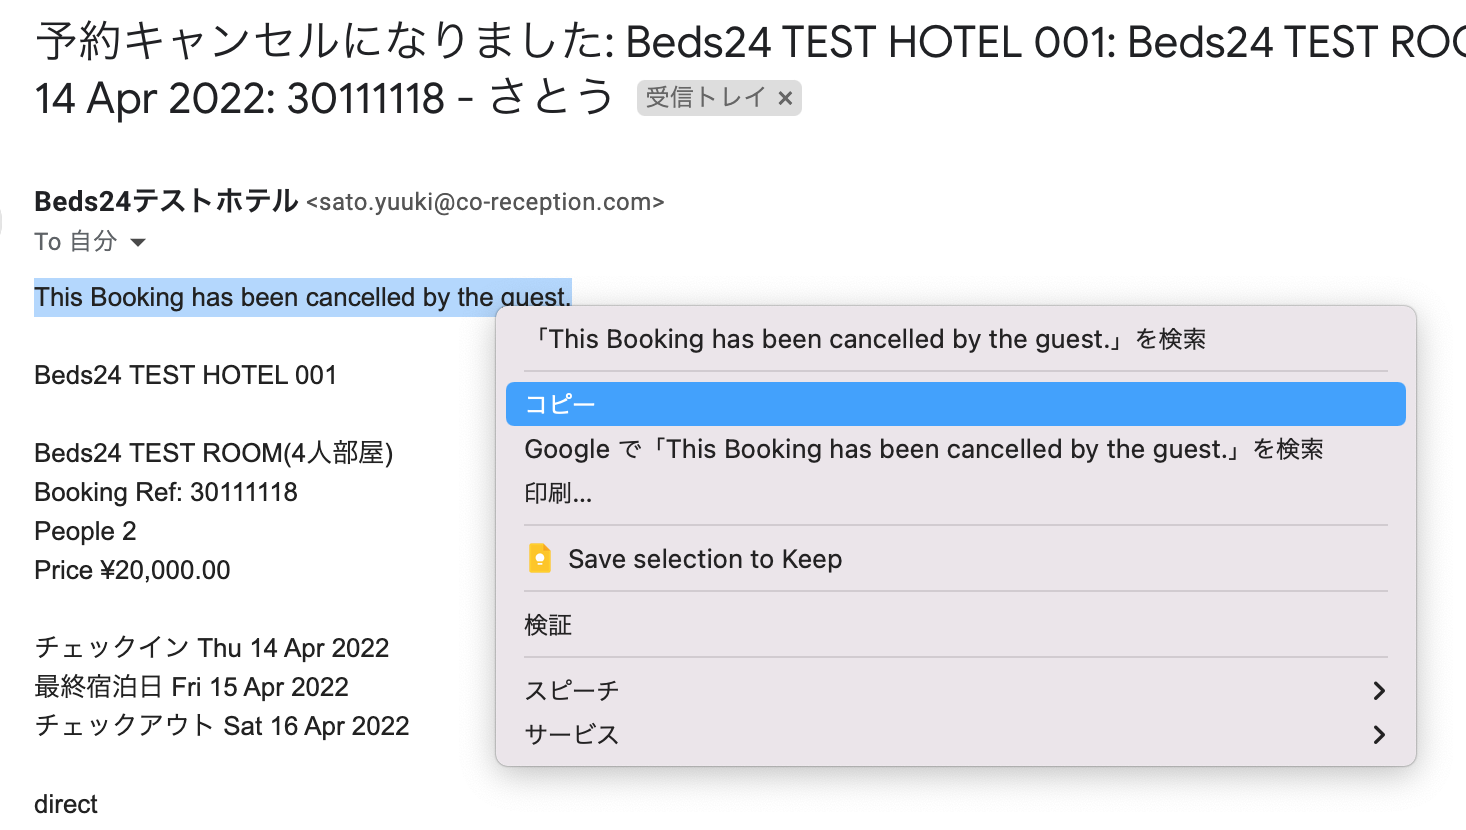This screenshot has height=830, width=1466.
Task: Click sender name Beds24テストホテル
Action: point(166,201)
